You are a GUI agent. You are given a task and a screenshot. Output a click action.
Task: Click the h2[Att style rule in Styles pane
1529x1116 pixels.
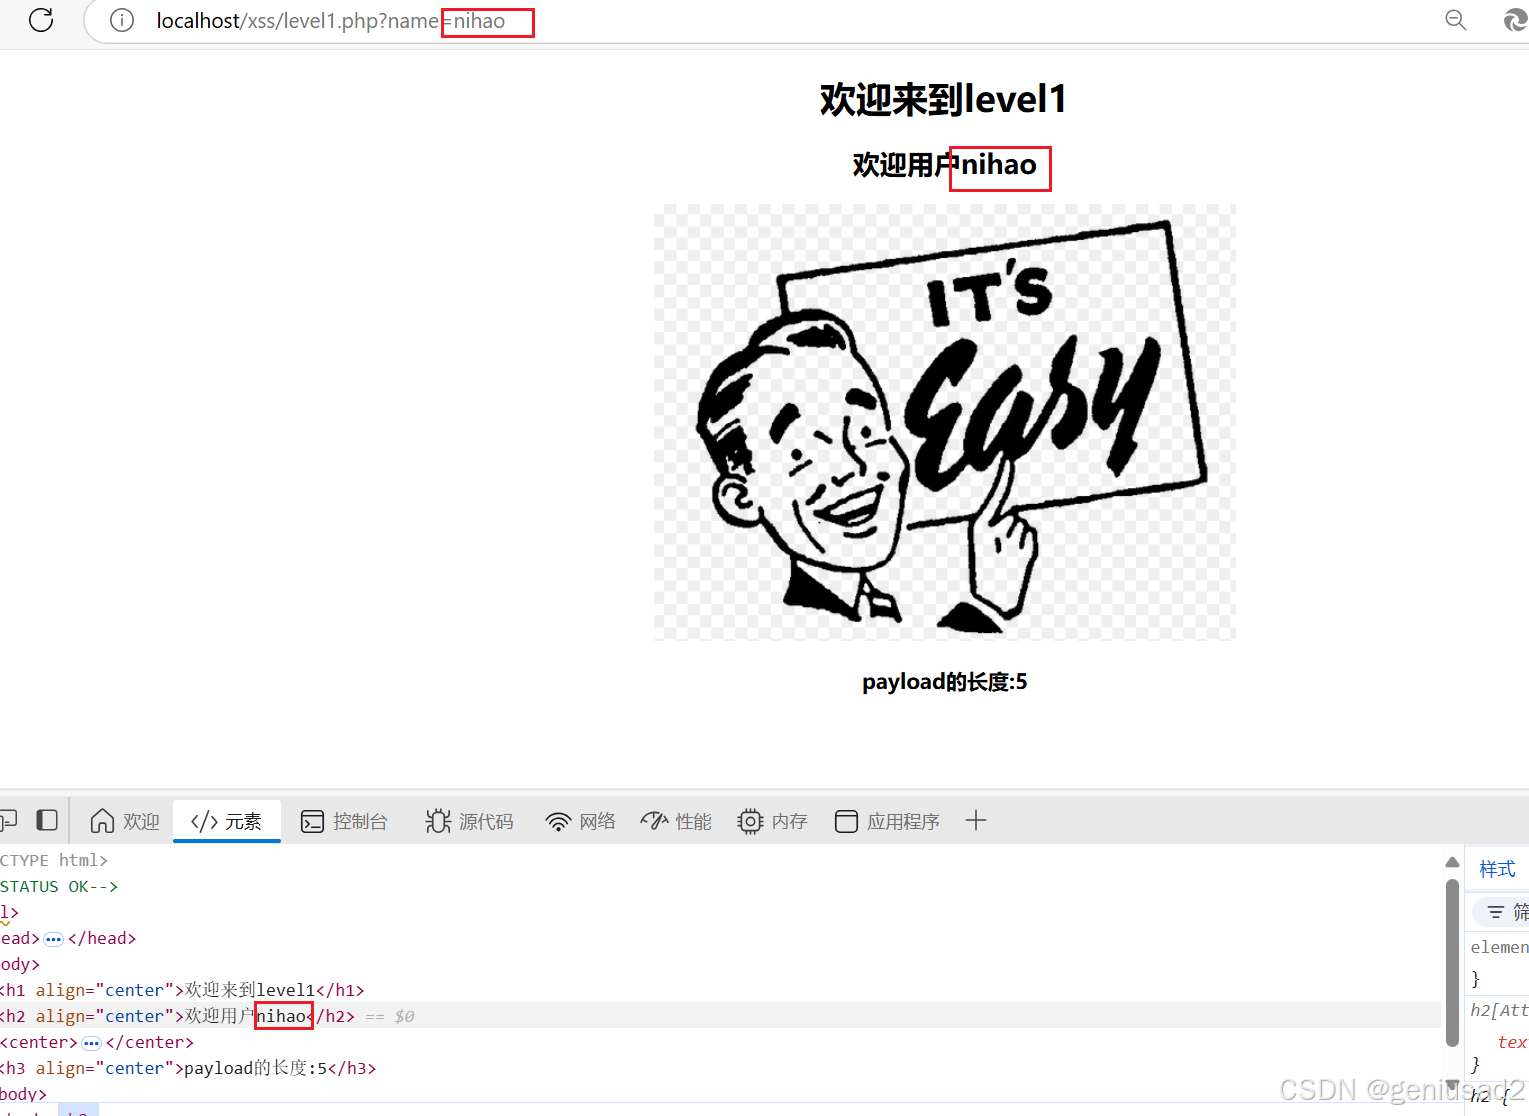coord(1499,1010)
